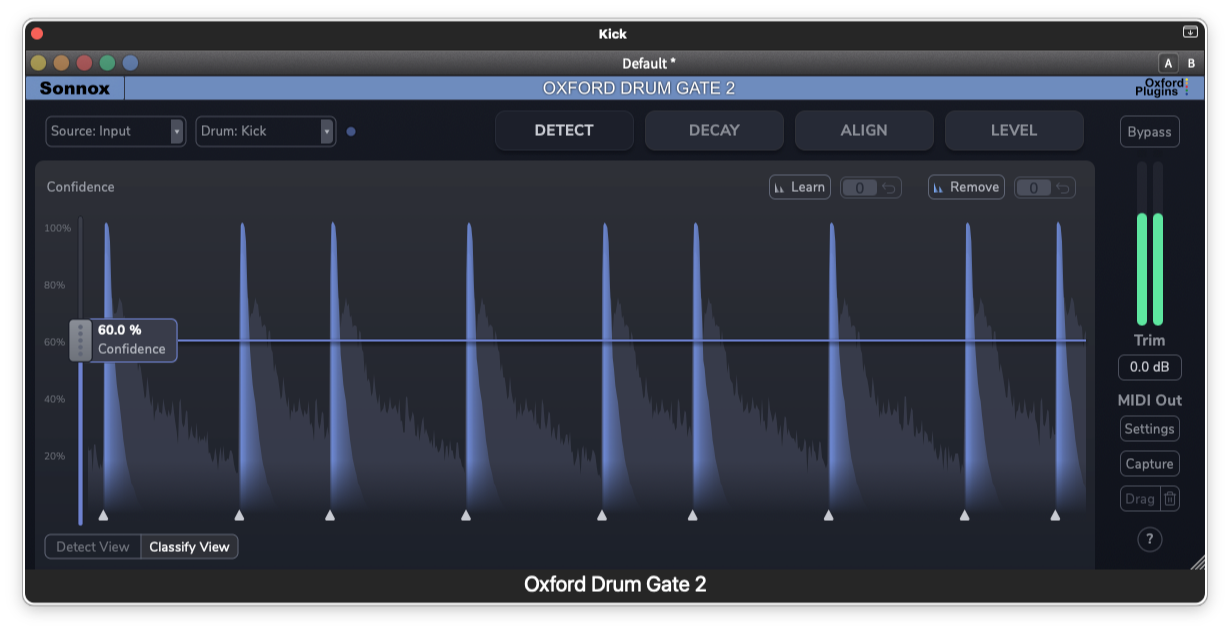Click the Learn count field showing 0

coord(859,188)
